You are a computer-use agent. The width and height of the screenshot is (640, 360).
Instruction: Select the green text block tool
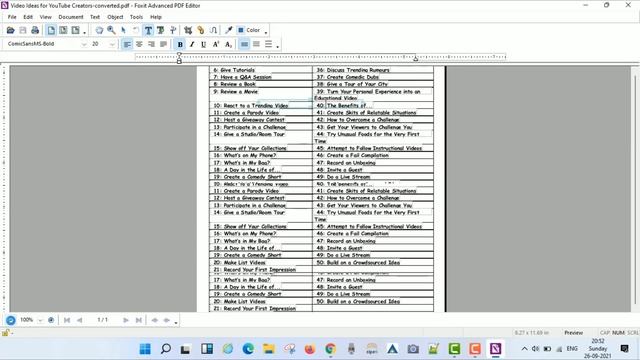coord(160,30)
